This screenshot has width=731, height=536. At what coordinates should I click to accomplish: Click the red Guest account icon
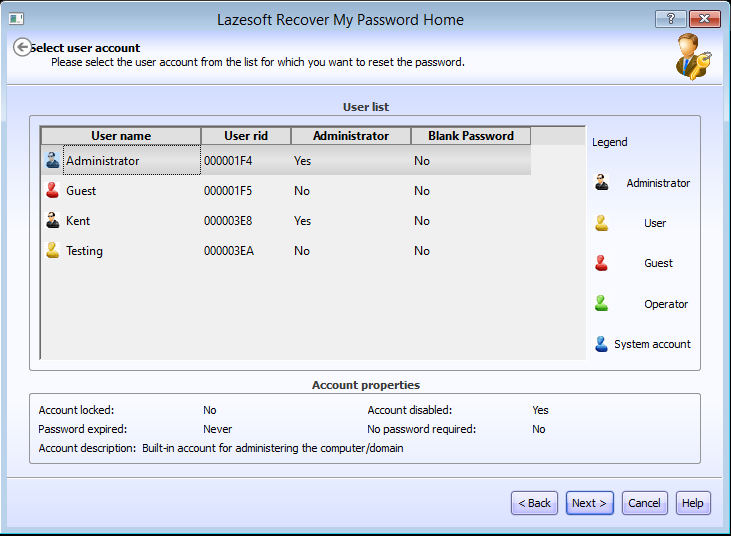[53, 190]
